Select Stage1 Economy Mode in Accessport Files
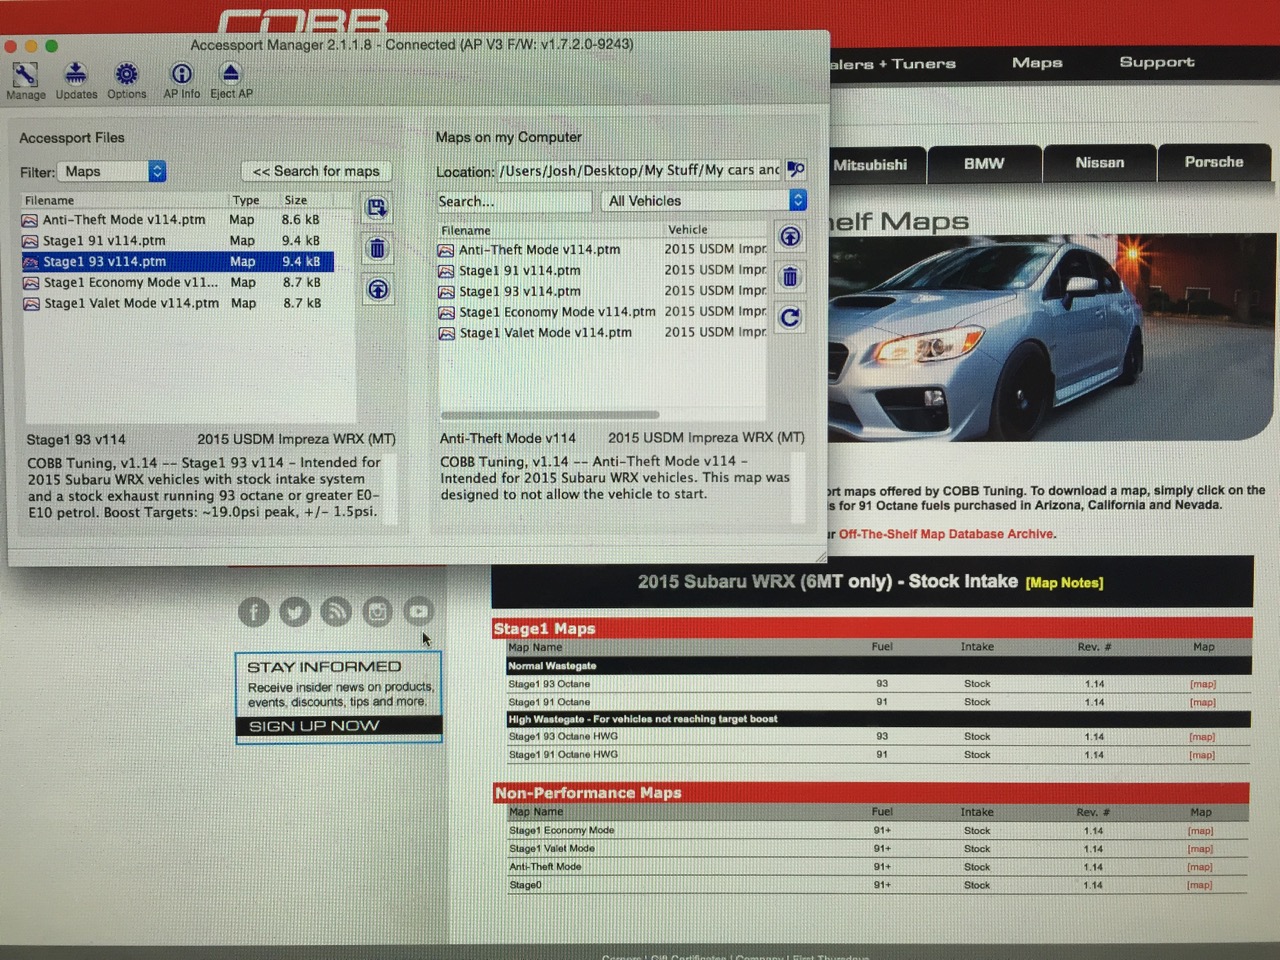Viewport: 1280px width, 960px height. click(178, 283)
